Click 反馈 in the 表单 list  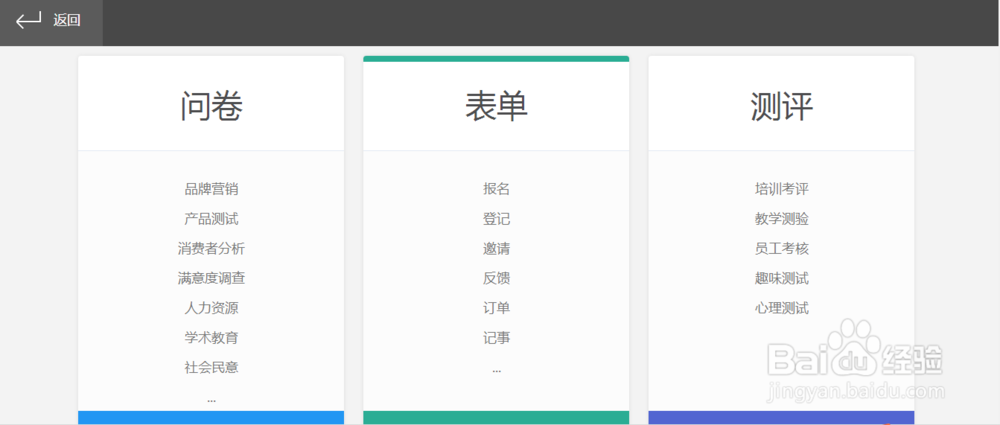[x=496, y=278]
